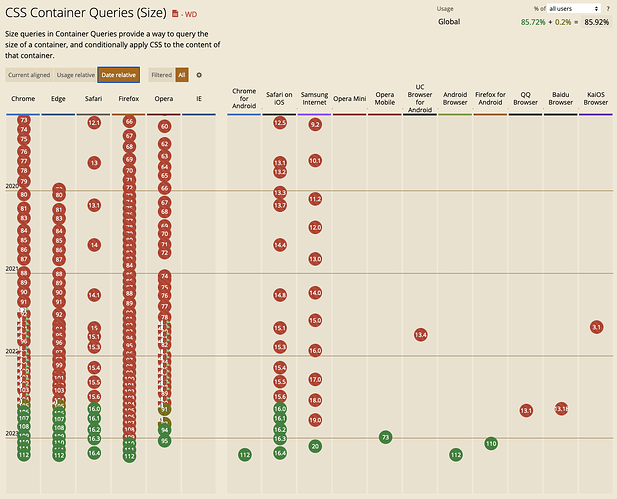Click Android Browser 112 green circle
617x499 pixels.
click(x=456, y=455)
